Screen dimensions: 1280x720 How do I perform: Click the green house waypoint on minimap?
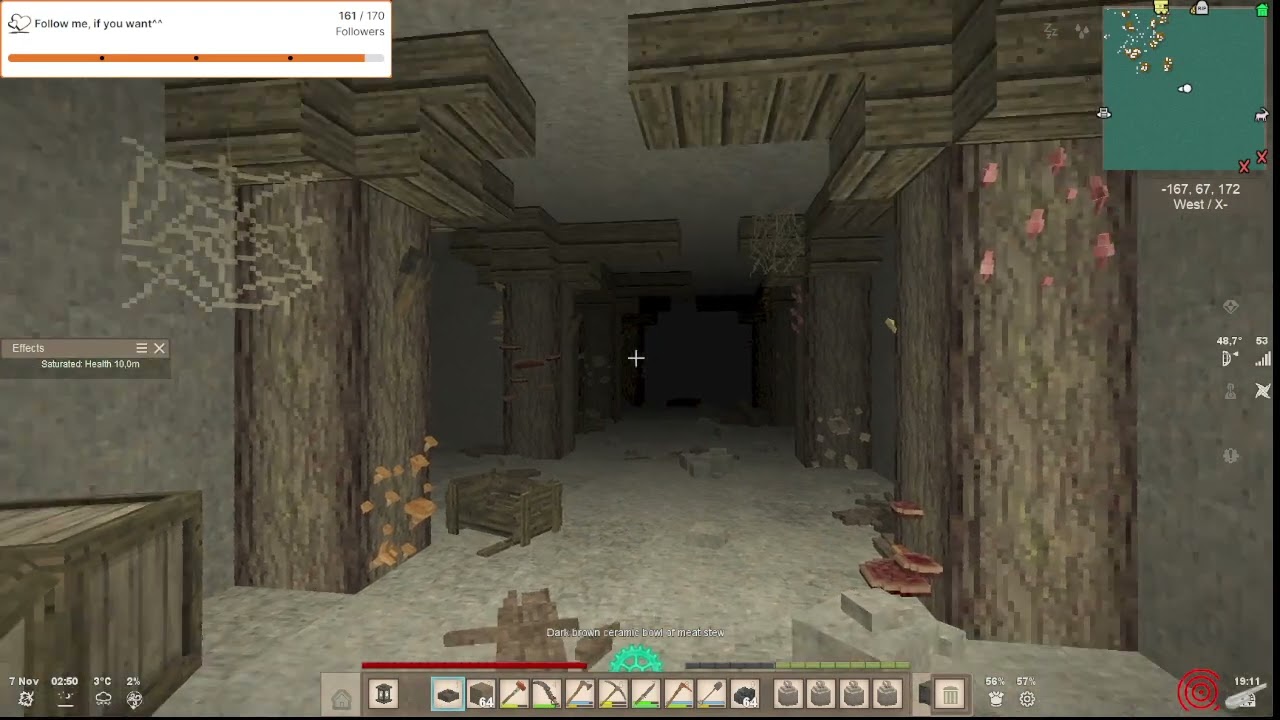pyautogui.click(x=1261, y=9)
